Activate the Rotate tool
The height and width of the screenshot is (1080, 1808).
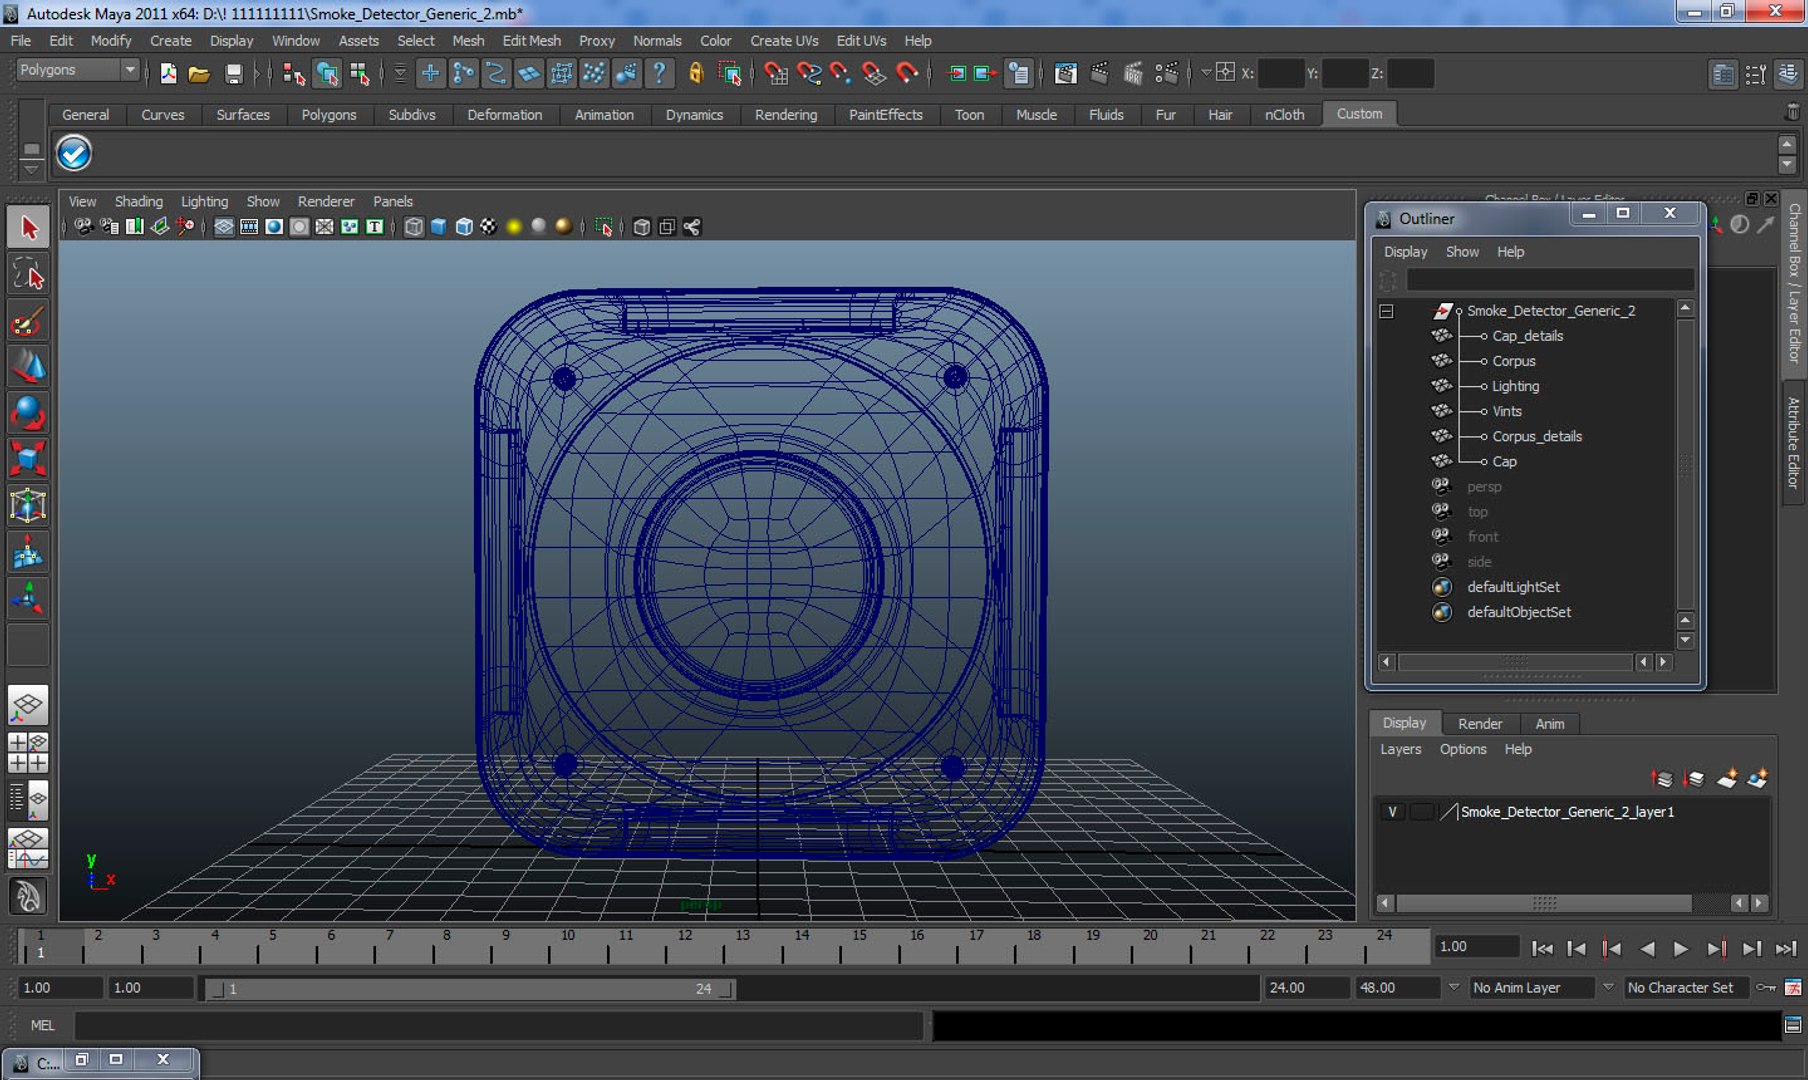tap(28, 413)
